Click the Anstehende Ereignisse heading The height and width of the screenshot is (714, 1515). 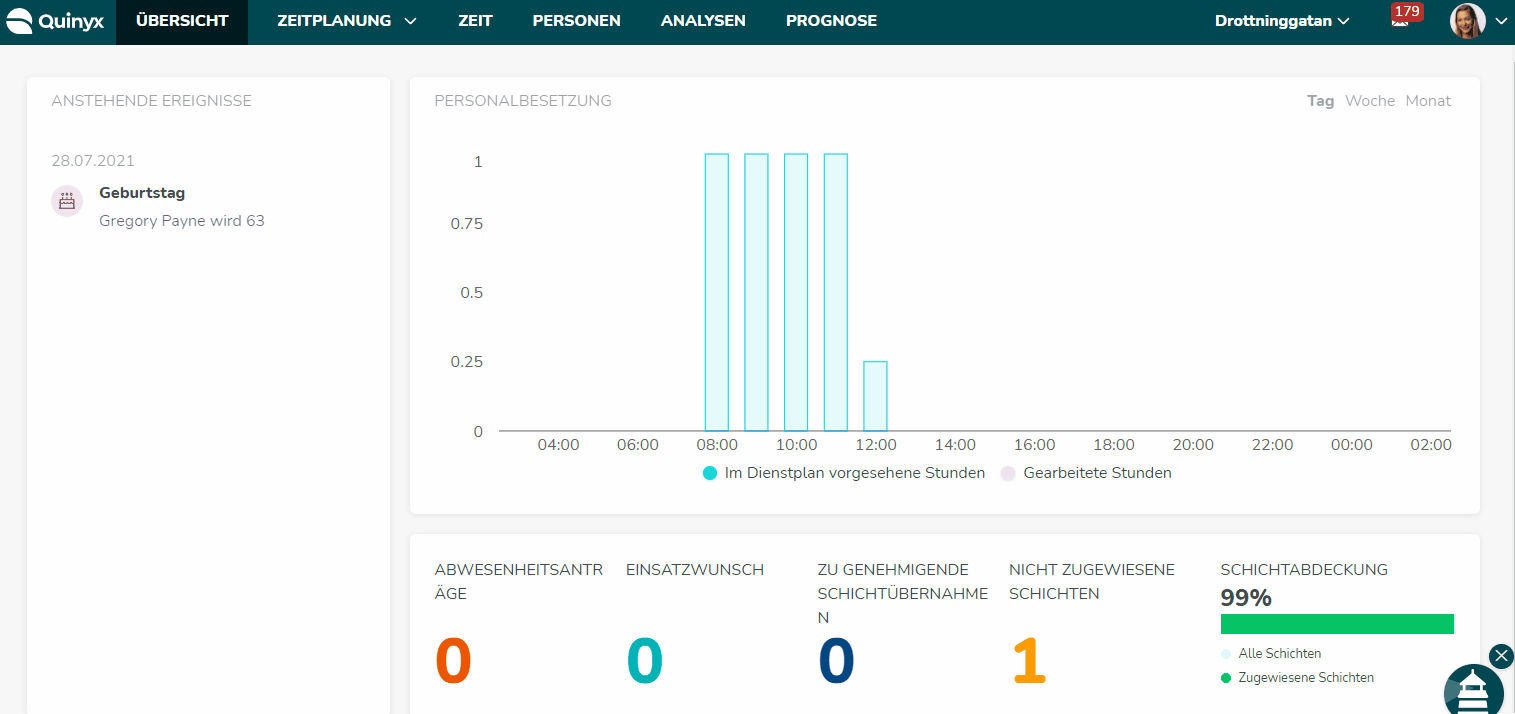tap(151, 101)
